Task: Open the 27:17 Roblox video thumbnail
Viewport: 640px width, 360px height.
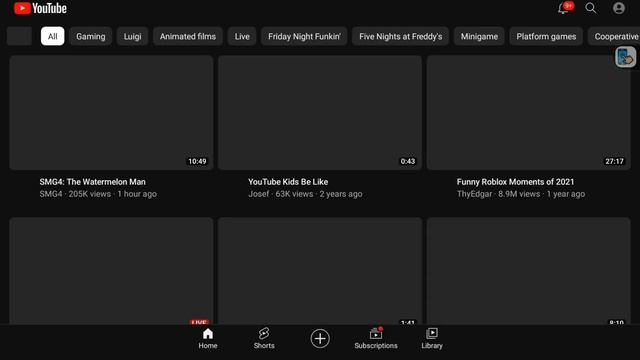Action: pyautogui.click(x=529, y=113)
